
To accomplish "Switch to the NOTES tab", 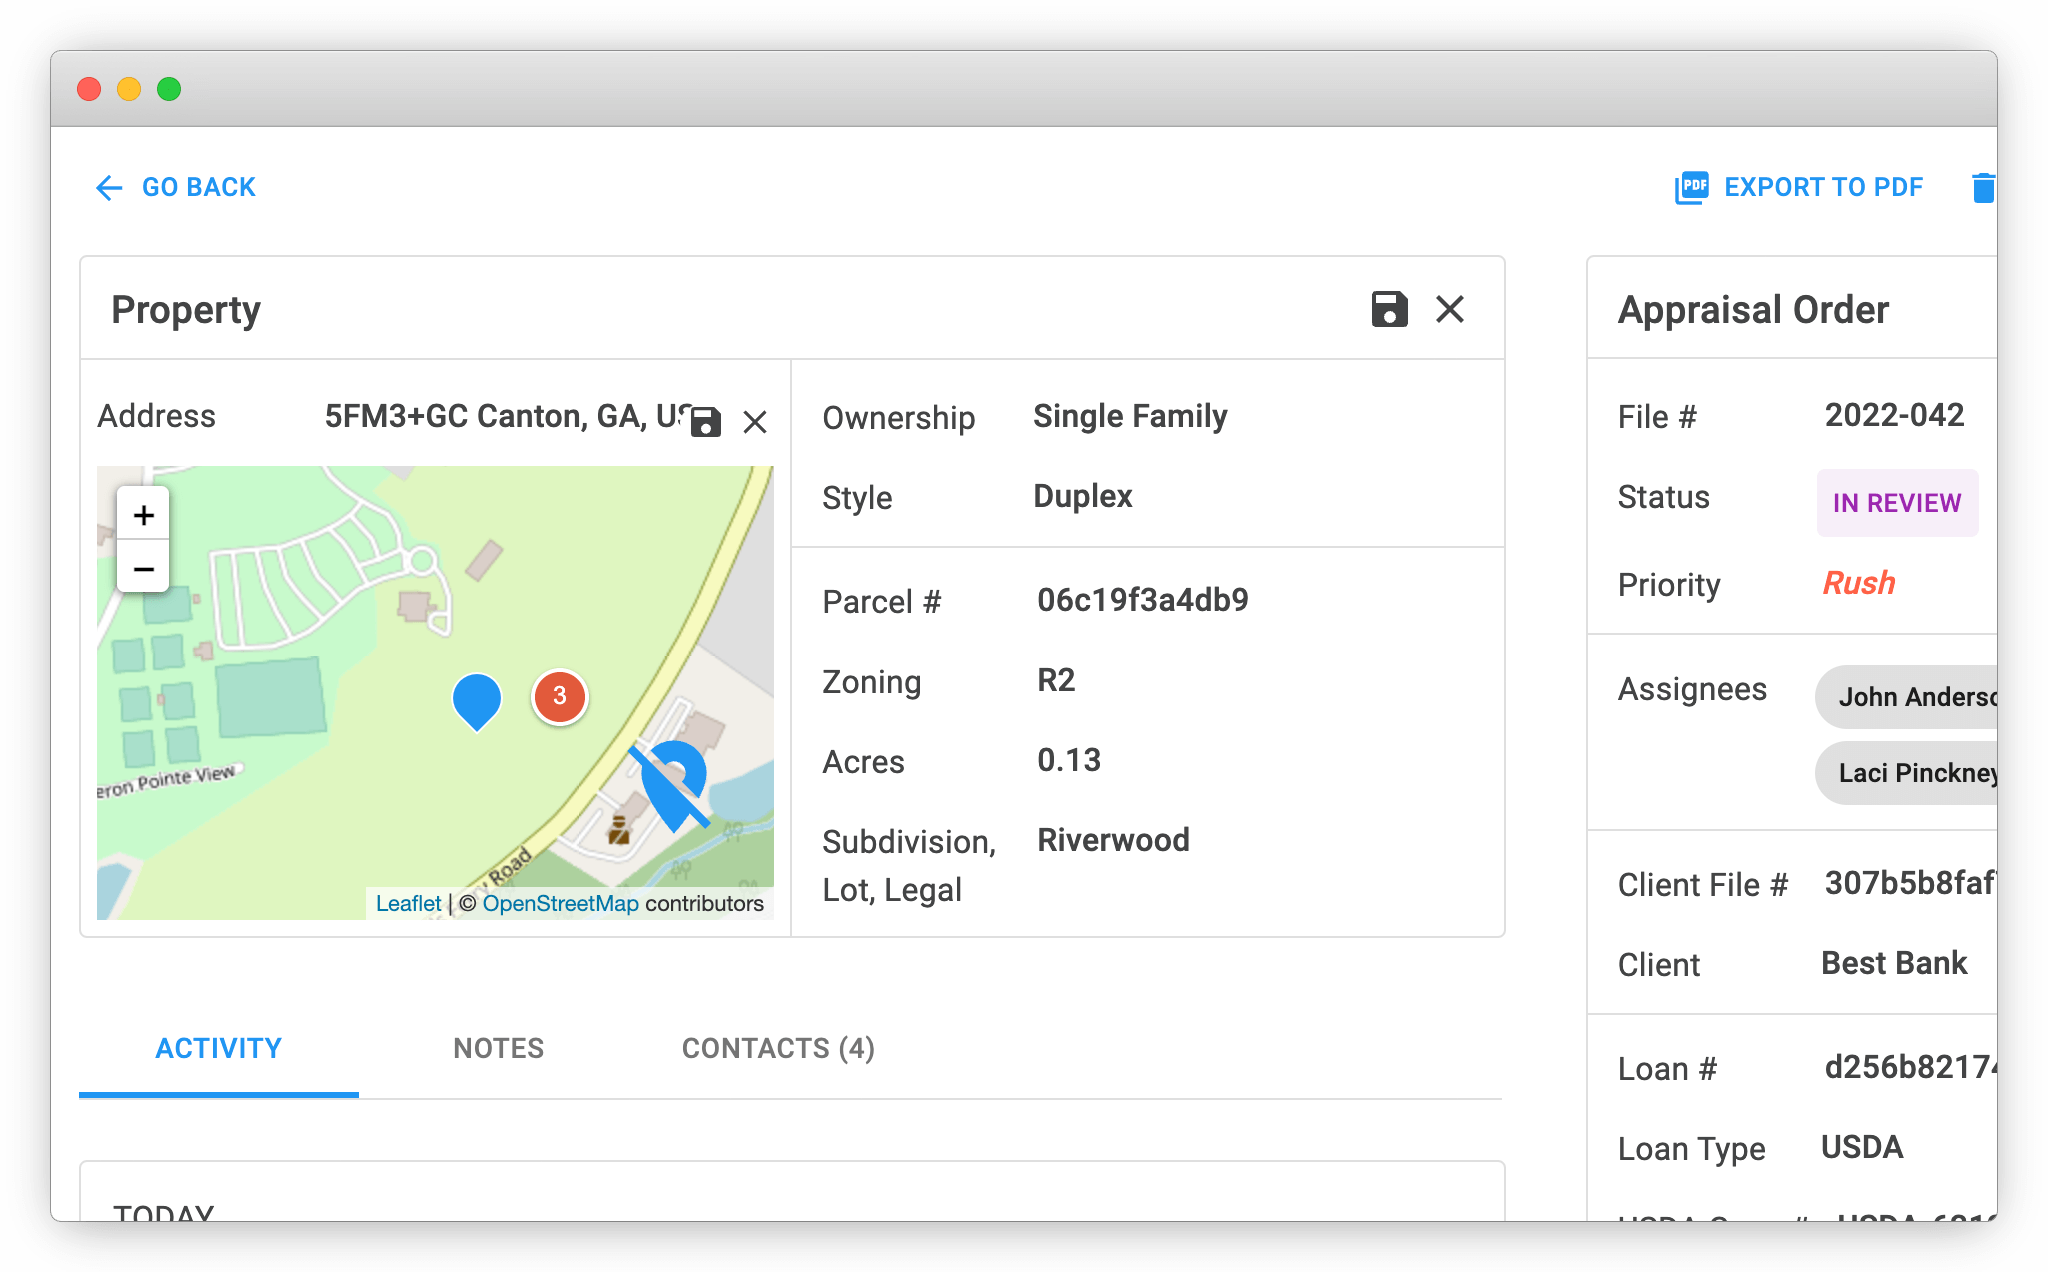I will 498,1048.
